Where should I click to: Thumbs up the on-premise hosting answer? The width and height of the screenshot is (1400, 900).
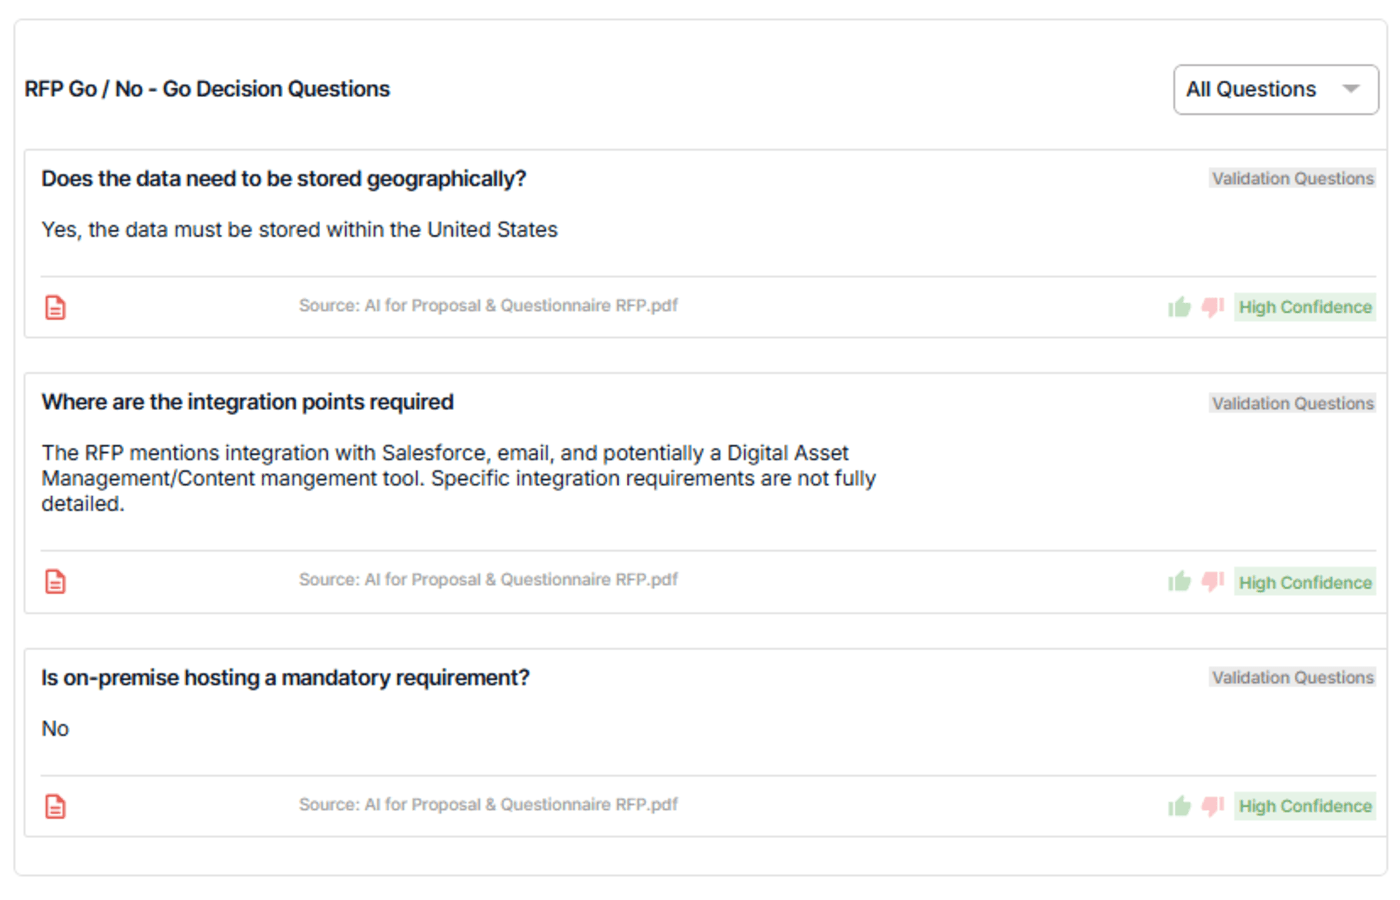1179,806
